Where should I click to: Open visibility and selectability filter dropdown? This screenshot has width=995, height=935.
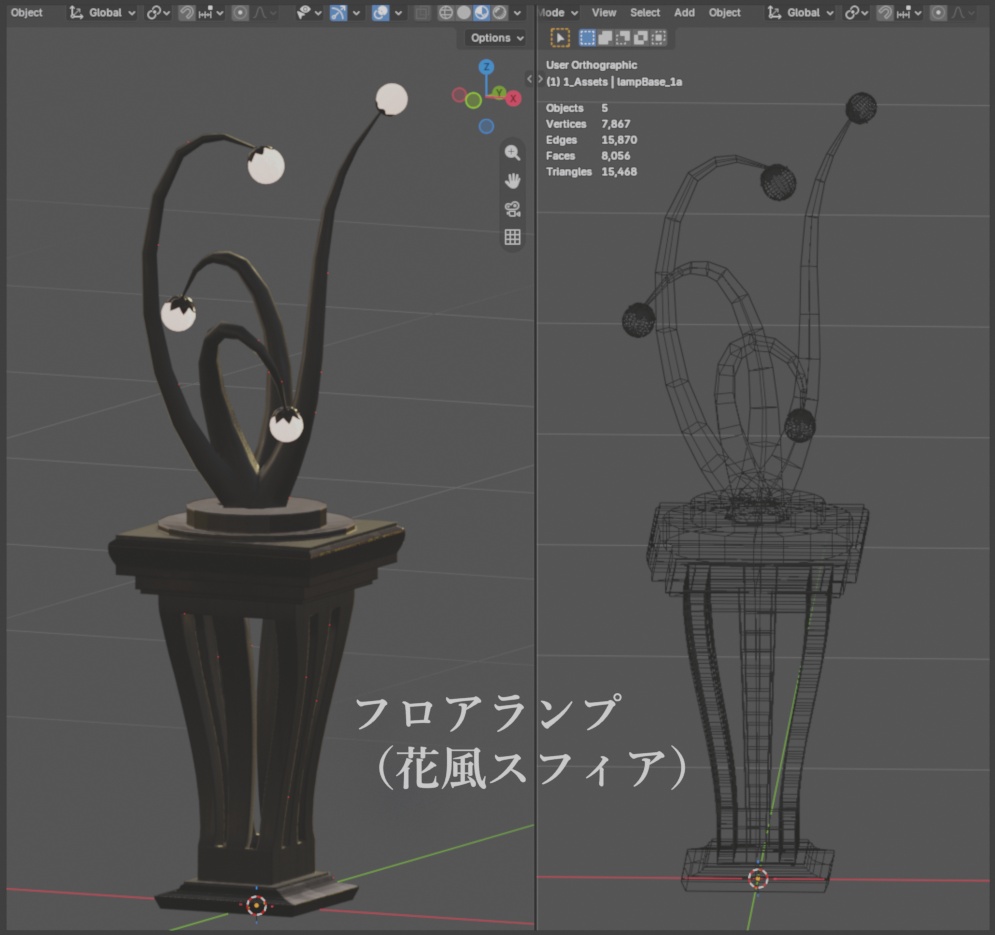[x=309, y=13]
